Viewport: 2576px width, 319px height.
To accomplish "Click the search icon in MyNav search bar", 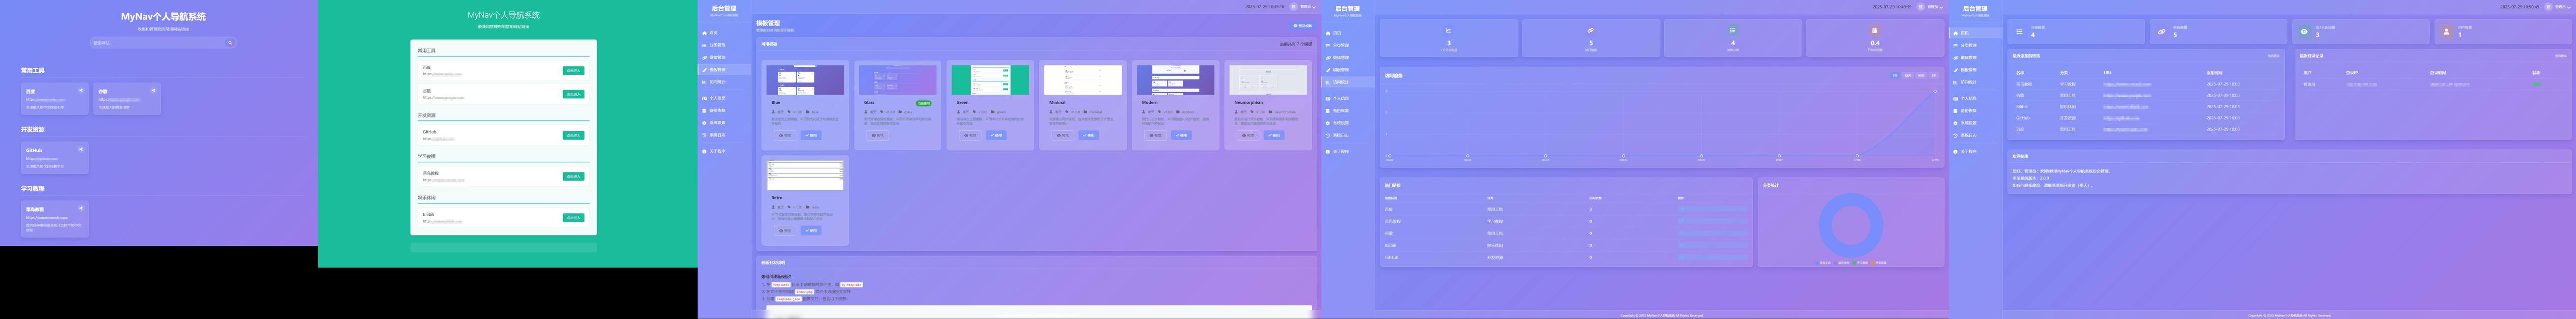I will [230, 43].
